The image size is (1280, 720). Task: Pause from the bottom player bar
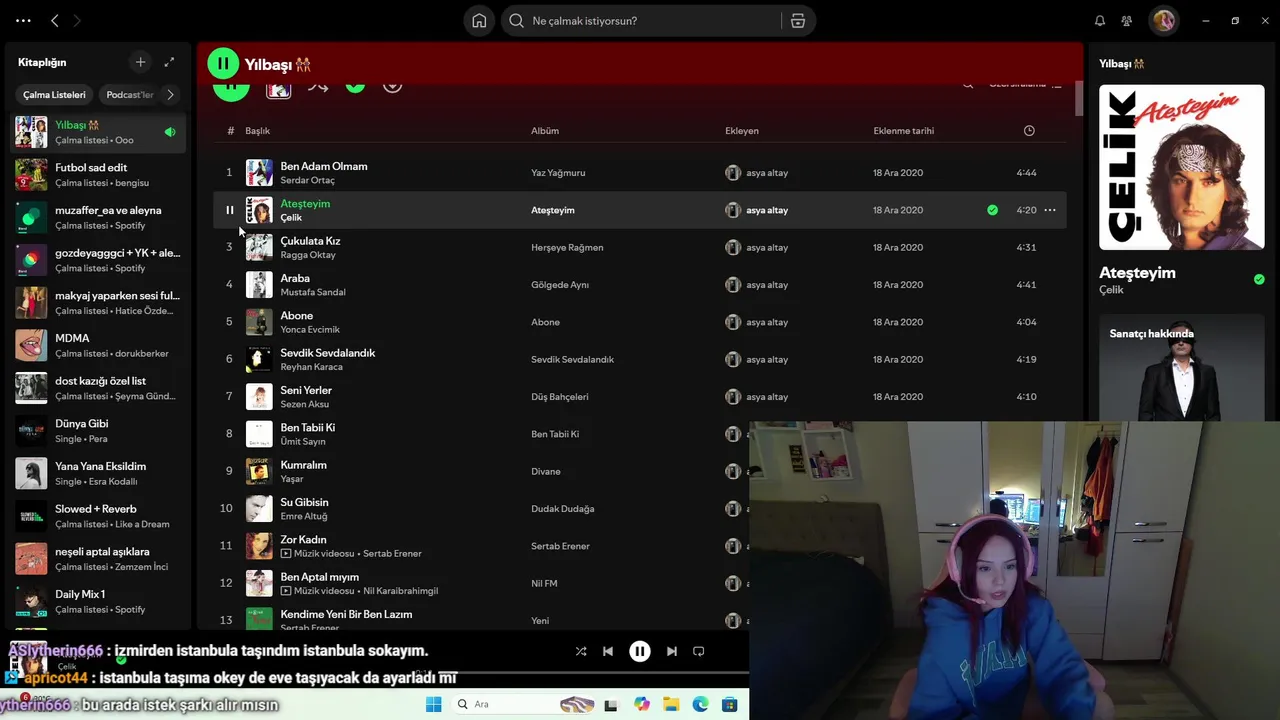[640, 651]
